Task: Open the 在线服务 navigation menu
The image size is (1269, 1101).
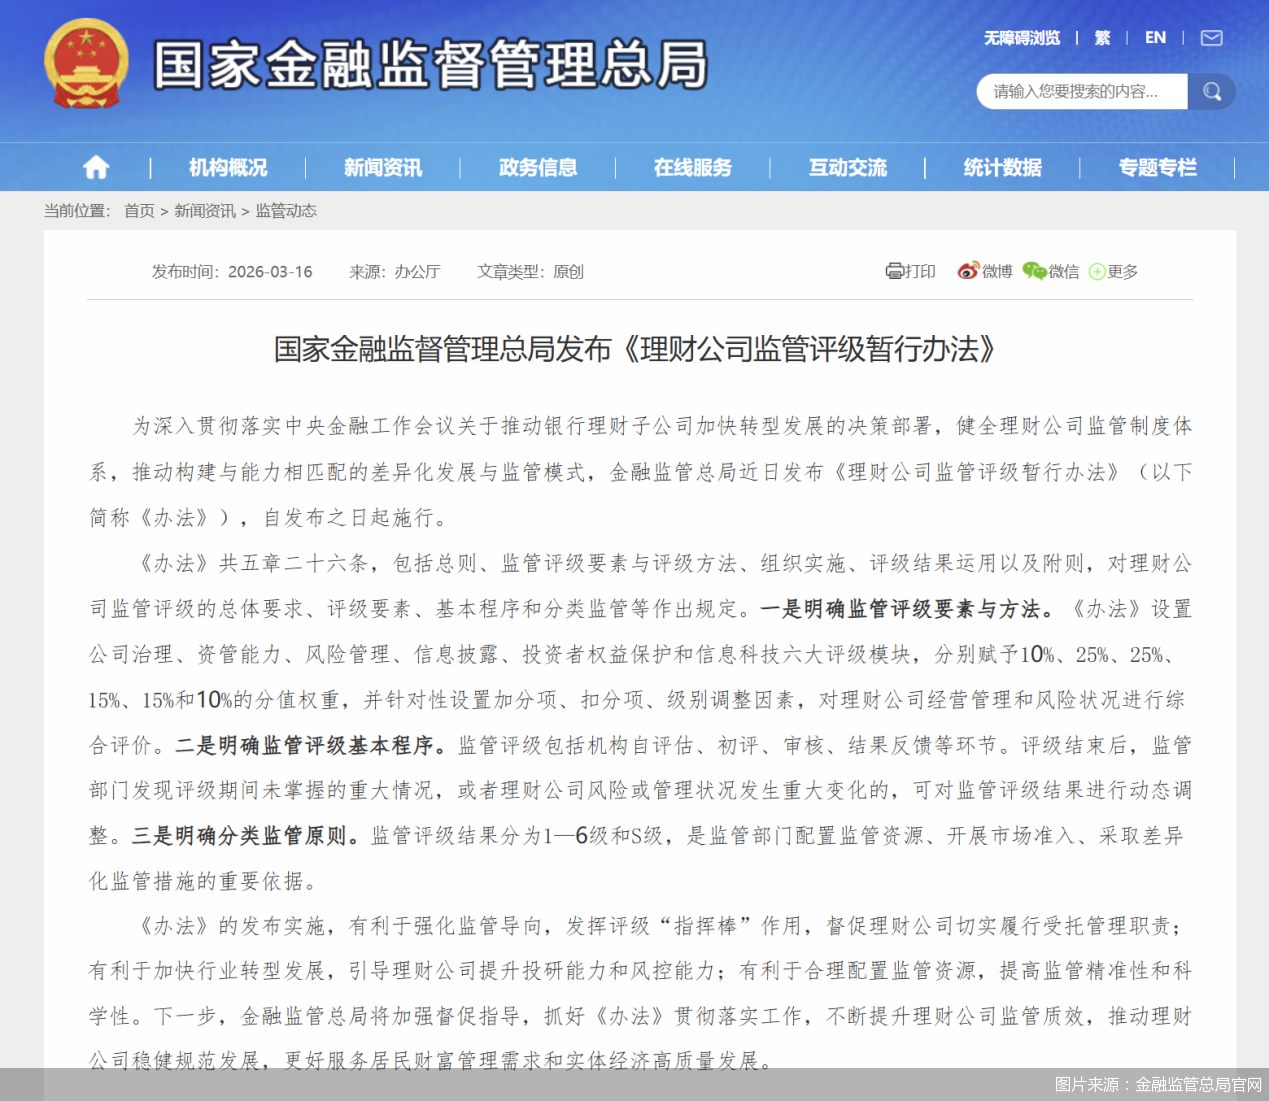Action: point(692,167)
